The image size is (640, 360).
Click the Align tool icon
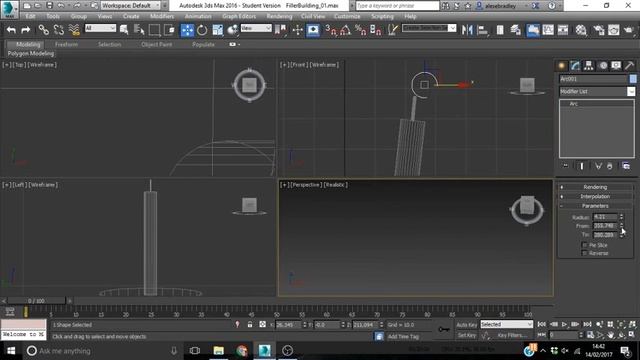pyautogui.click(x=482, y=30)
